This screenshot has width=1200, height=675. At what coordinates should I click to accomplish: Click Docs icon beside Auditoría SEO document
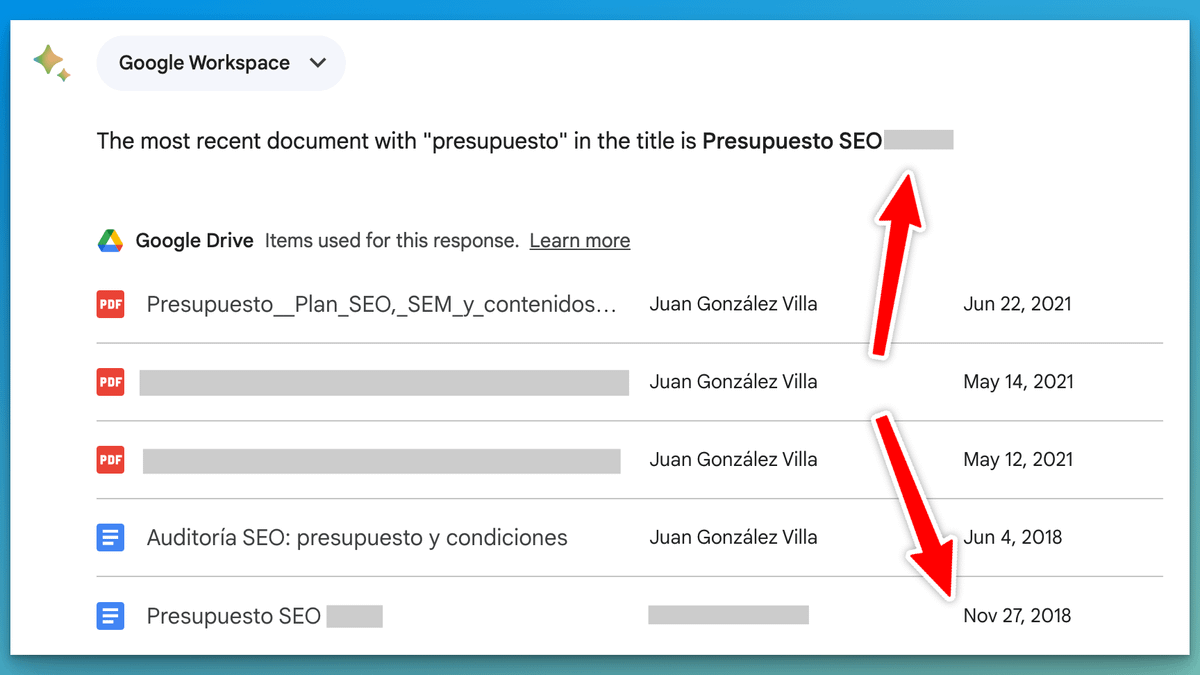110,538
